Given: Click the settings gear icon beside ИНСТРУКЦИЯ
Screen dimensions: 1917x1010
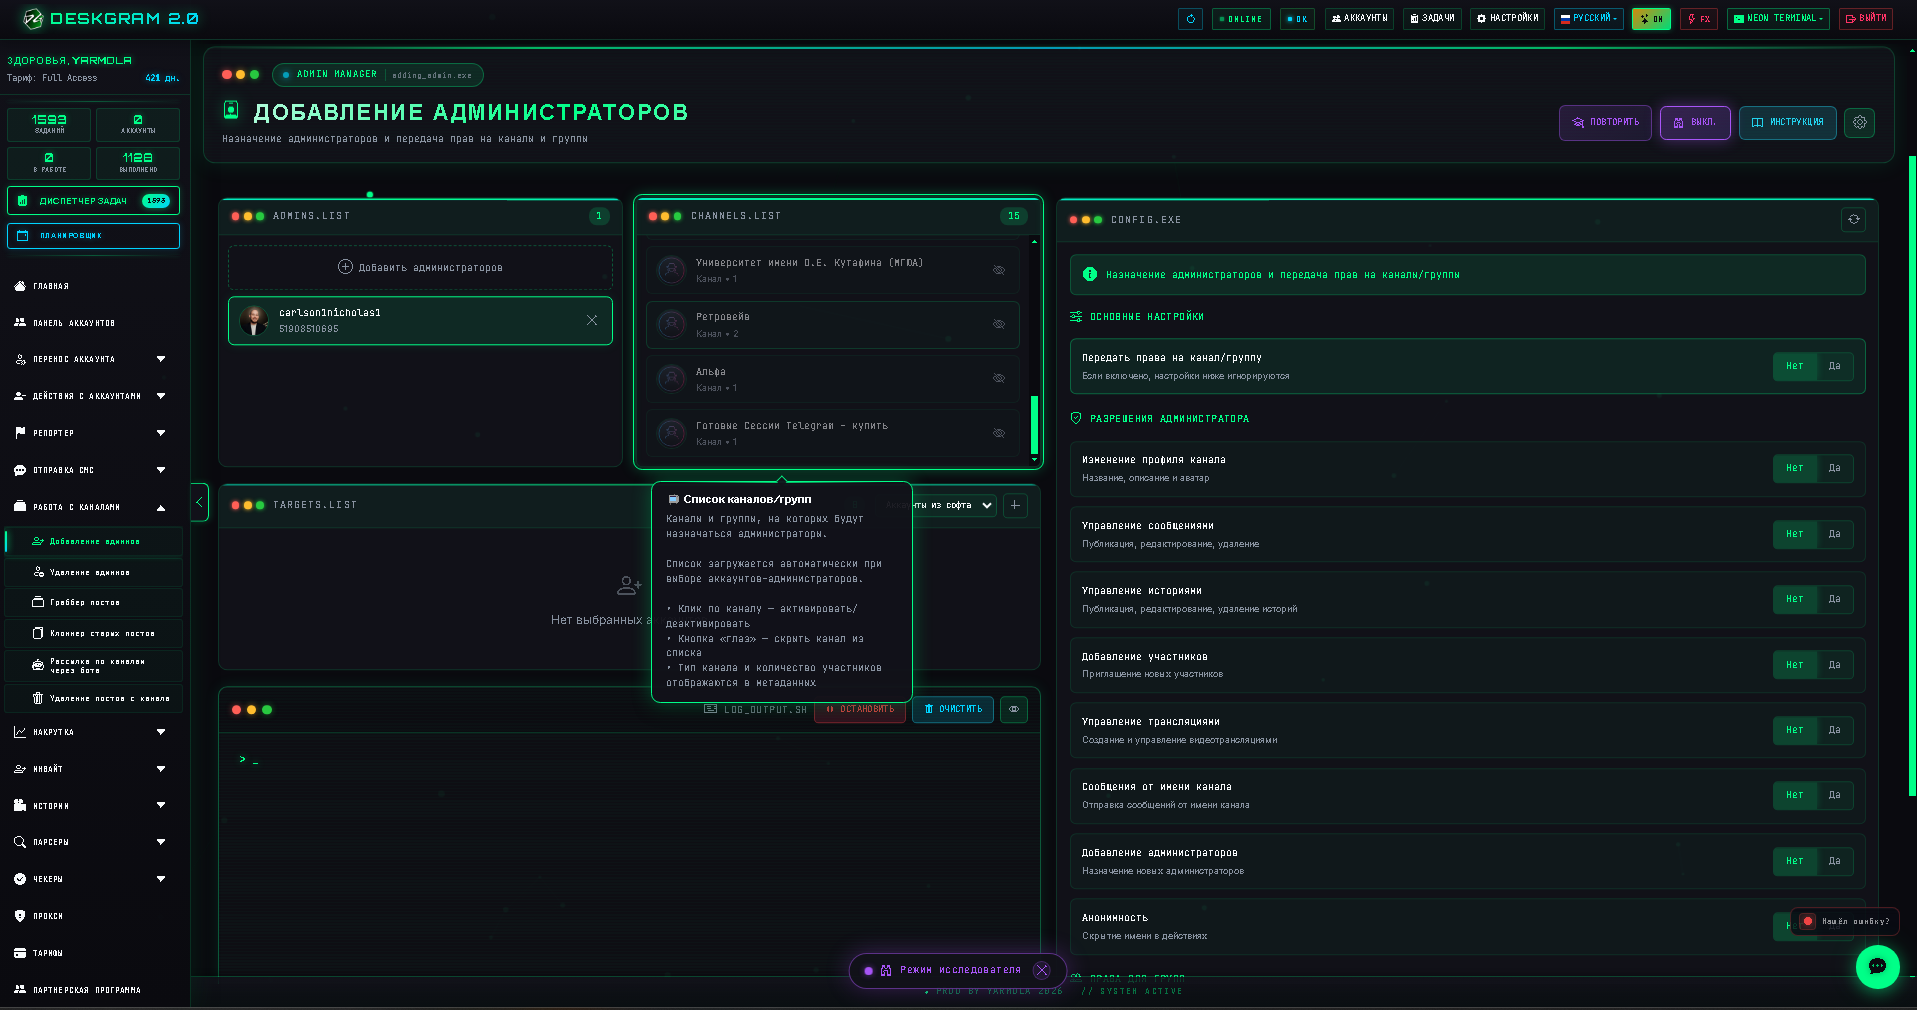Looking at the screenshot, I should point(1859,122).
